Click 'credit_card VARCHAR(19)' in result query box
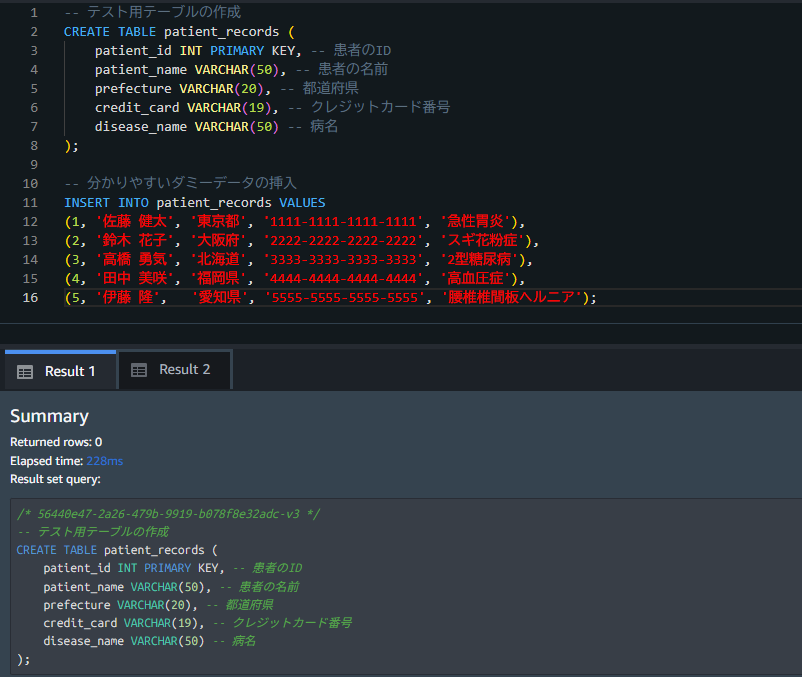Image resolution: width=802 pixels, height=677 pixels. coord(120,623)
